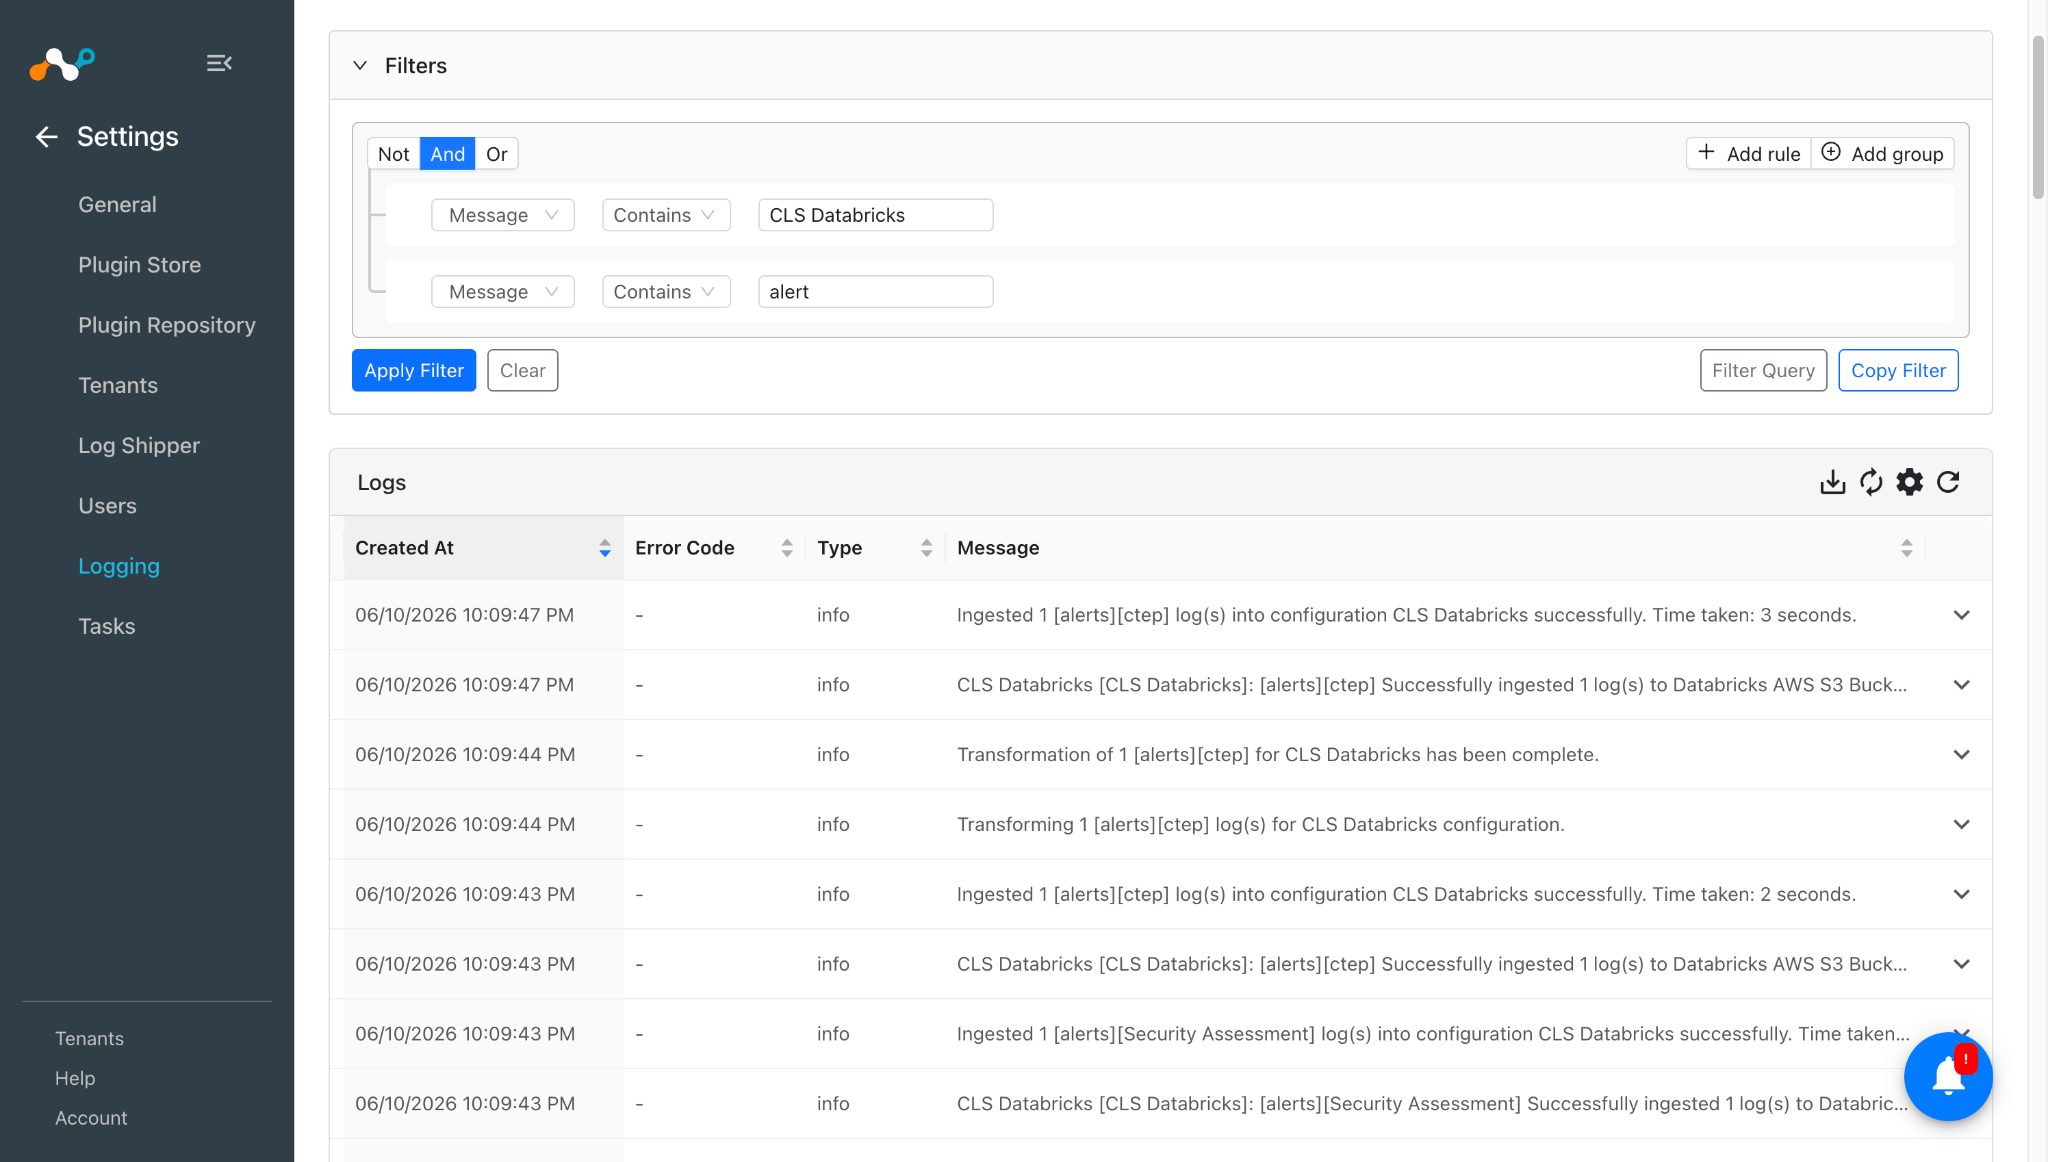Image resolution: width=2048 pixels, height=1162 pixels.
Task: Click bottom Tenants link
Action: pos(89,1039)
